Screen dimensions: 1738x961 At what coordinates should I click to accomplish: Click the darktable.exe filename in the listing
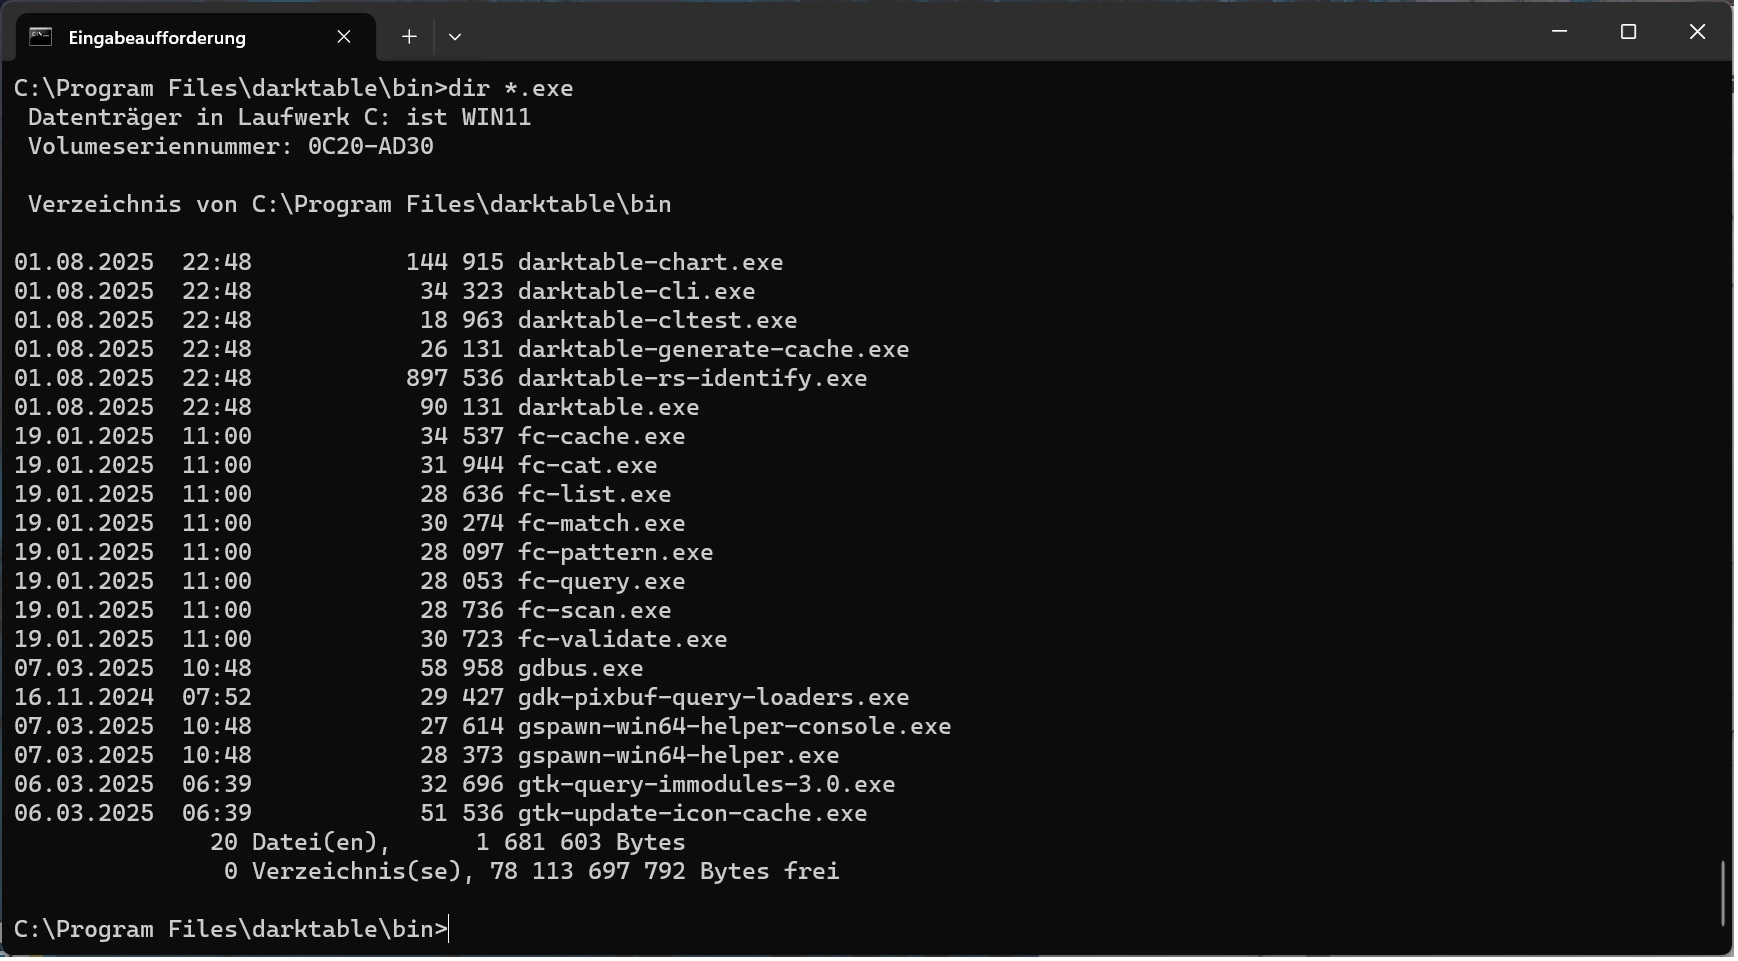608,407
